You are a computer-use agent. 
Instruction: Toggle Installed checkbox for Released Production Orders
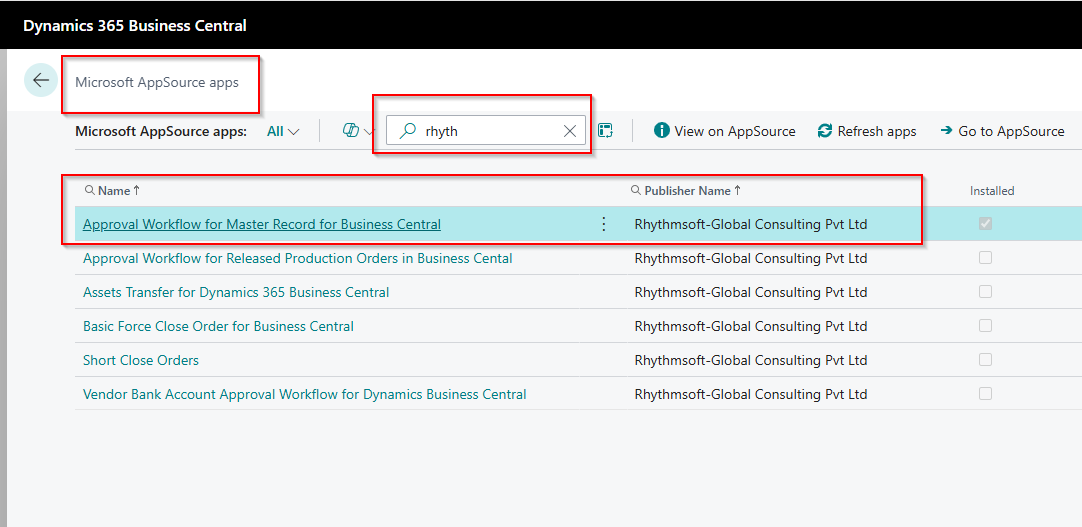coord(985,257)
